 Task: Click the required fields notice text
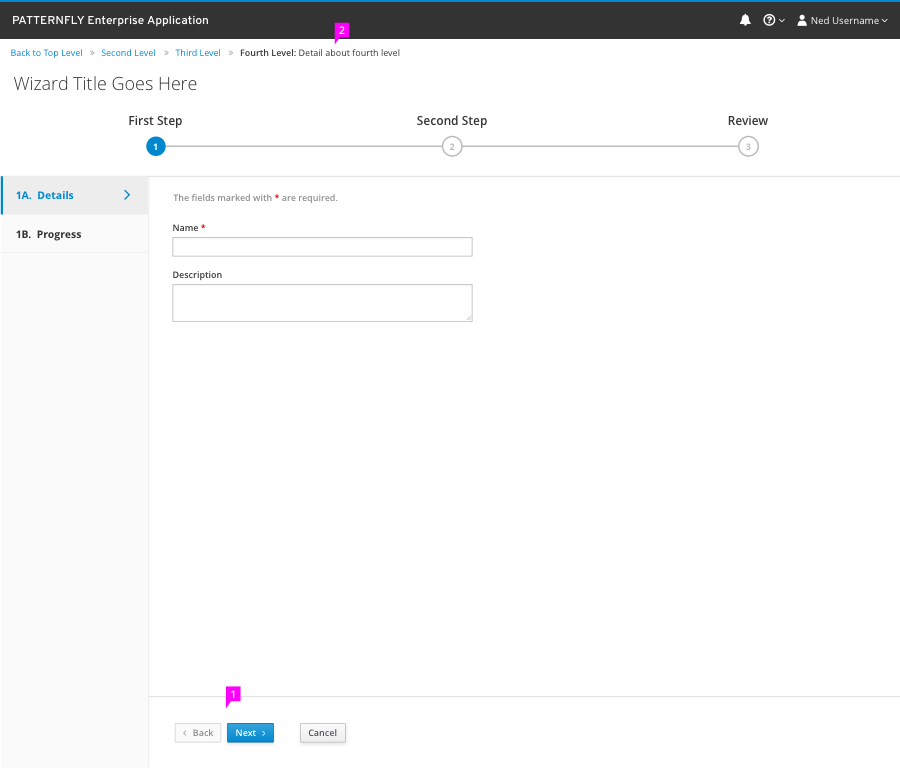[255, 198]
